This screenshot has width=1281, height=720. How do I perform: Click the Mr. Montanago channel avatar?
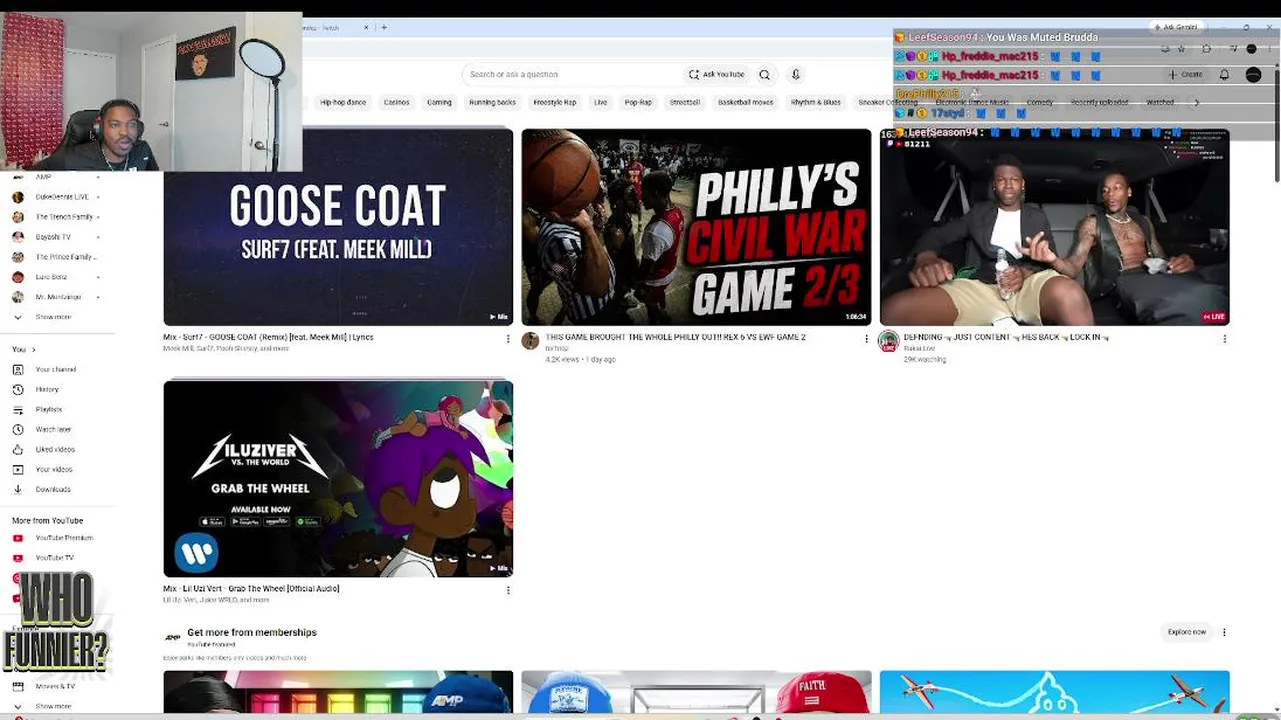pyautogui.click(x=18, y=297)
